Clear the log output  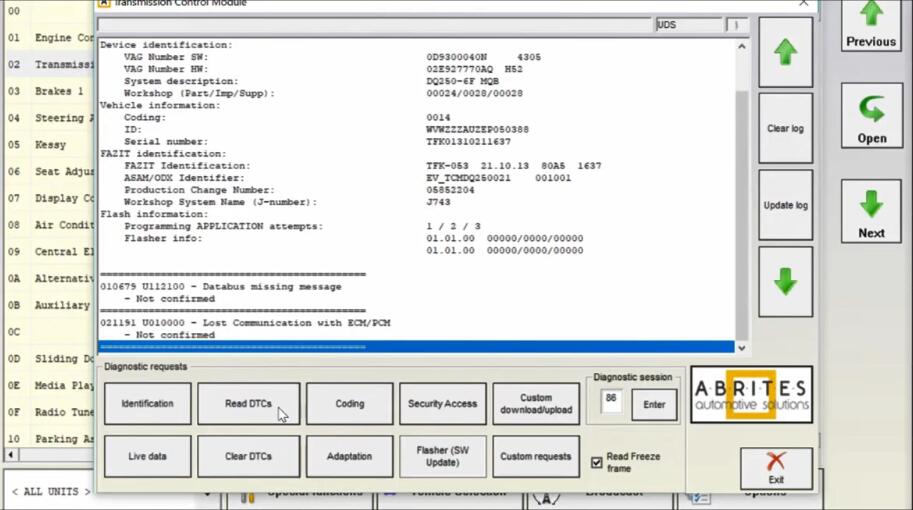point(785,128)
